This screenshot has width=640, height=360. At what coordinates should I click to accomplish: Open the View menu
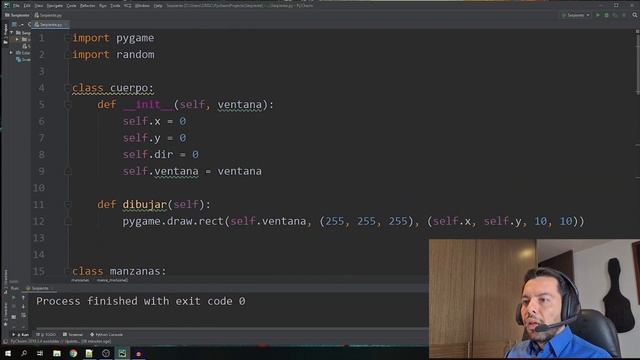click(x=39, y=6)
